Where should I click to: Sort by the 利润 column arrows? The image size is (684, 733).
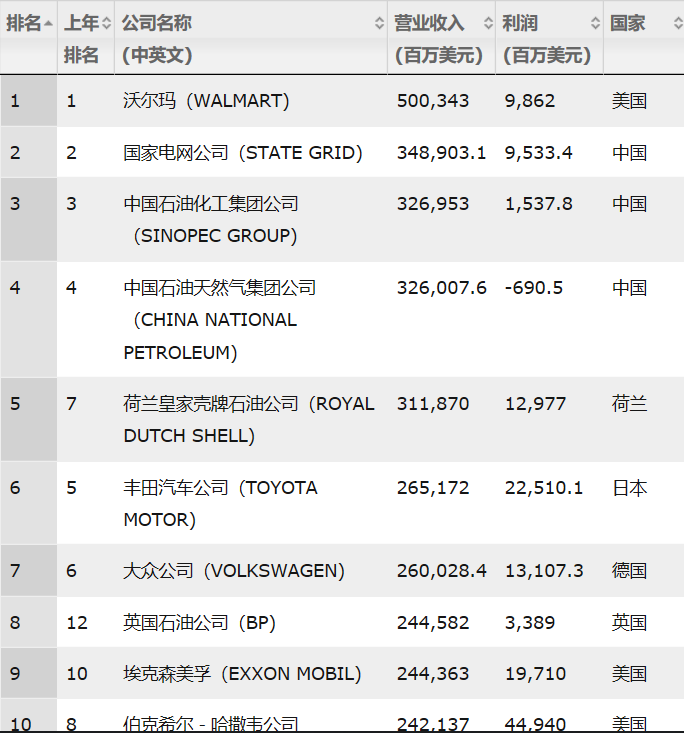coord(595,23)
